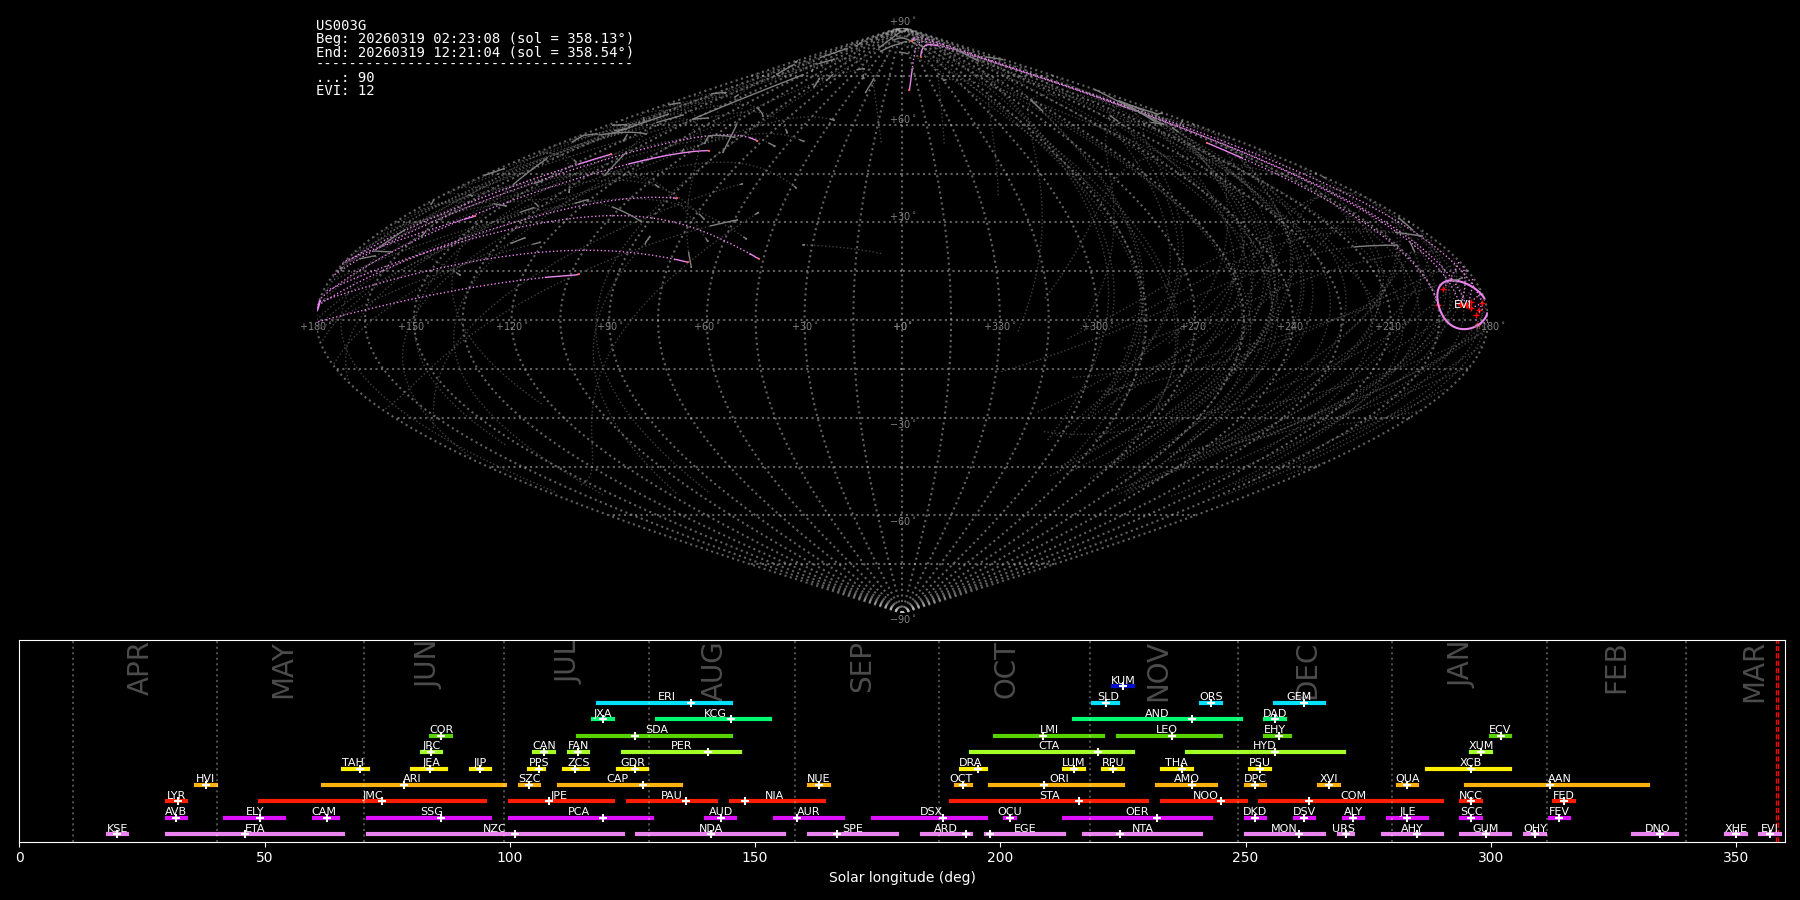Select the ORI shower label in the timeline
This screenshot has width=1800, height=900.
pos(1059,779)
